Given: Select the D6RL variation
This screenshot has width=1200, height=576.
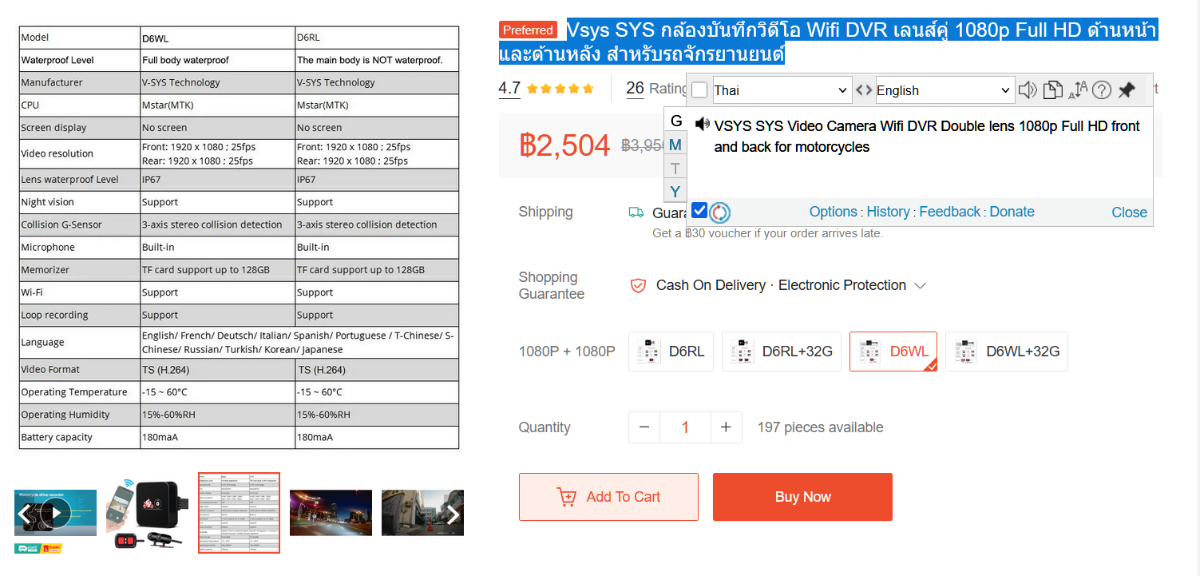Looking at the screenshot, I should [672, 352].
